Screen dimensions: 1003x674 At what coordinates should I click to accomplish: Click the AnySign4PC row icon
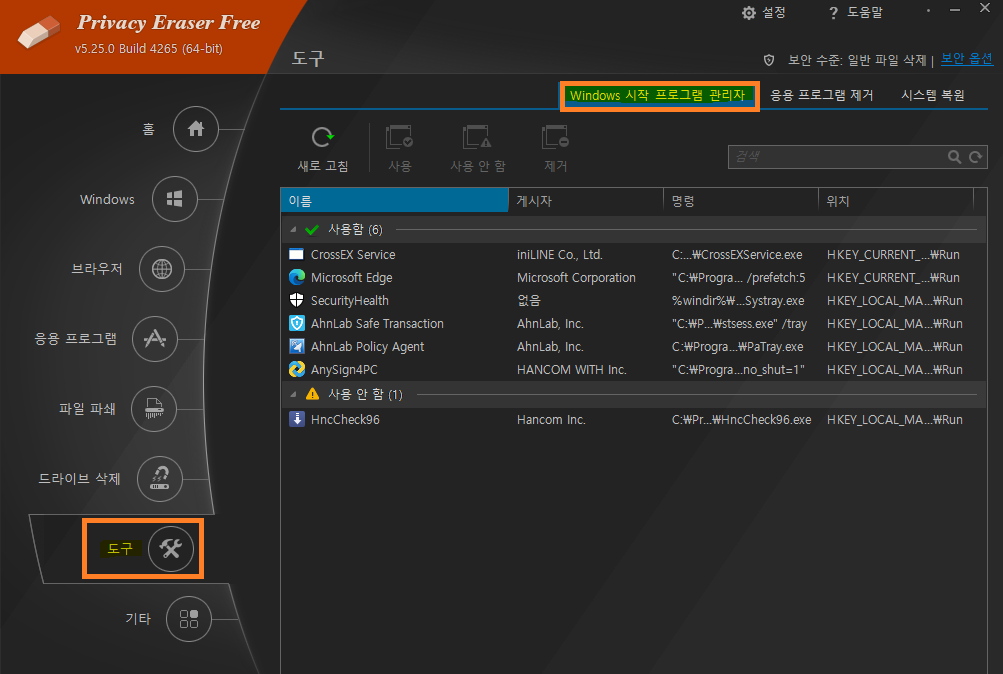pos(297,369)
